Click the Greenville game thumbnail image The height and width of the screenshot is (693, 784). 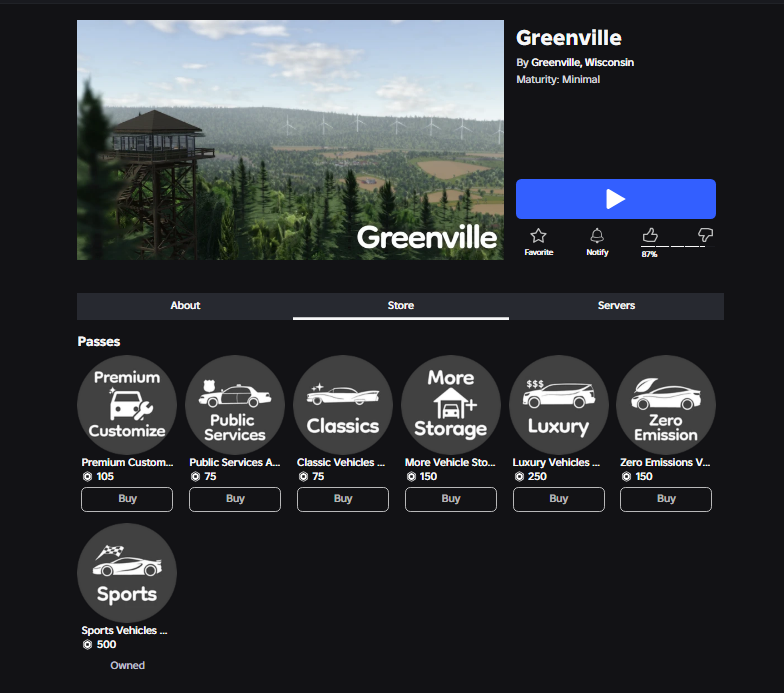point(290,140)
